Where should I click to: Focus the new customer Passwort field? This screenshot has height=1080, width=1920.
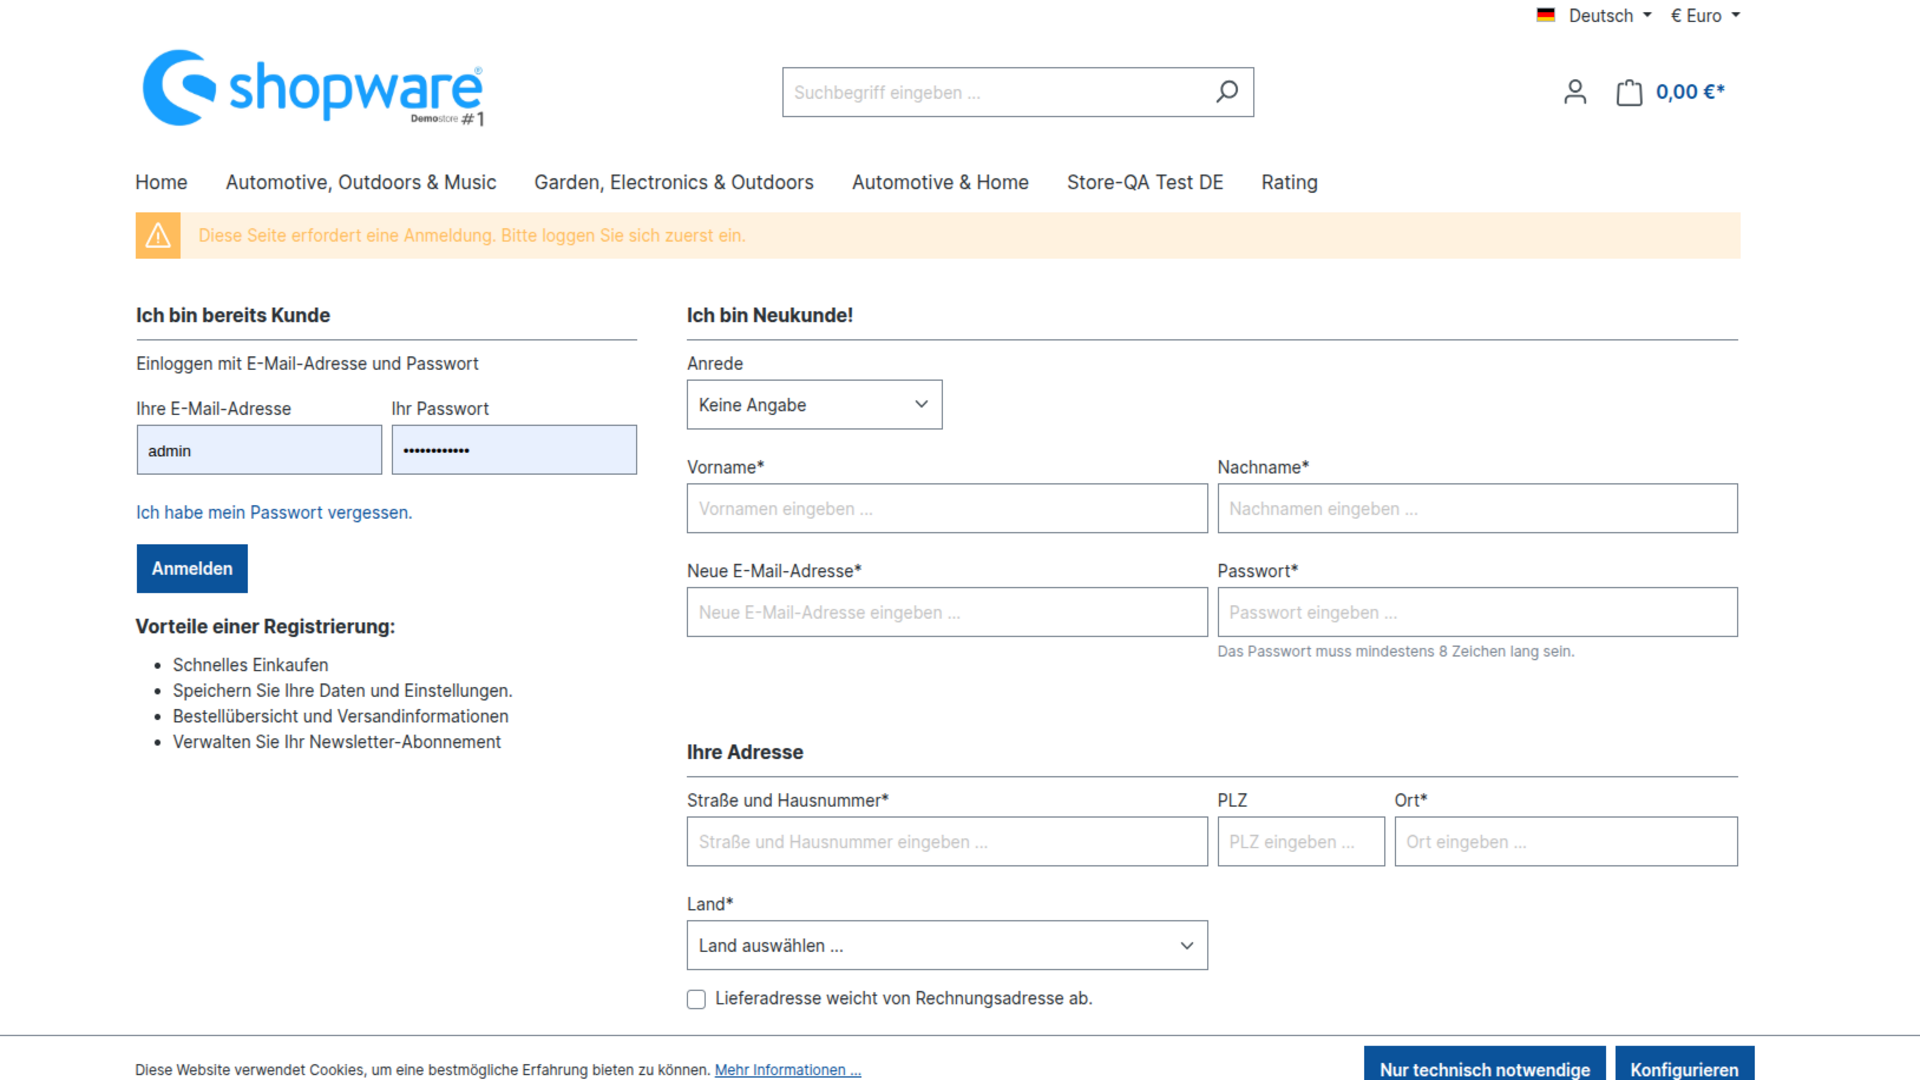[x=1477, y=612]
